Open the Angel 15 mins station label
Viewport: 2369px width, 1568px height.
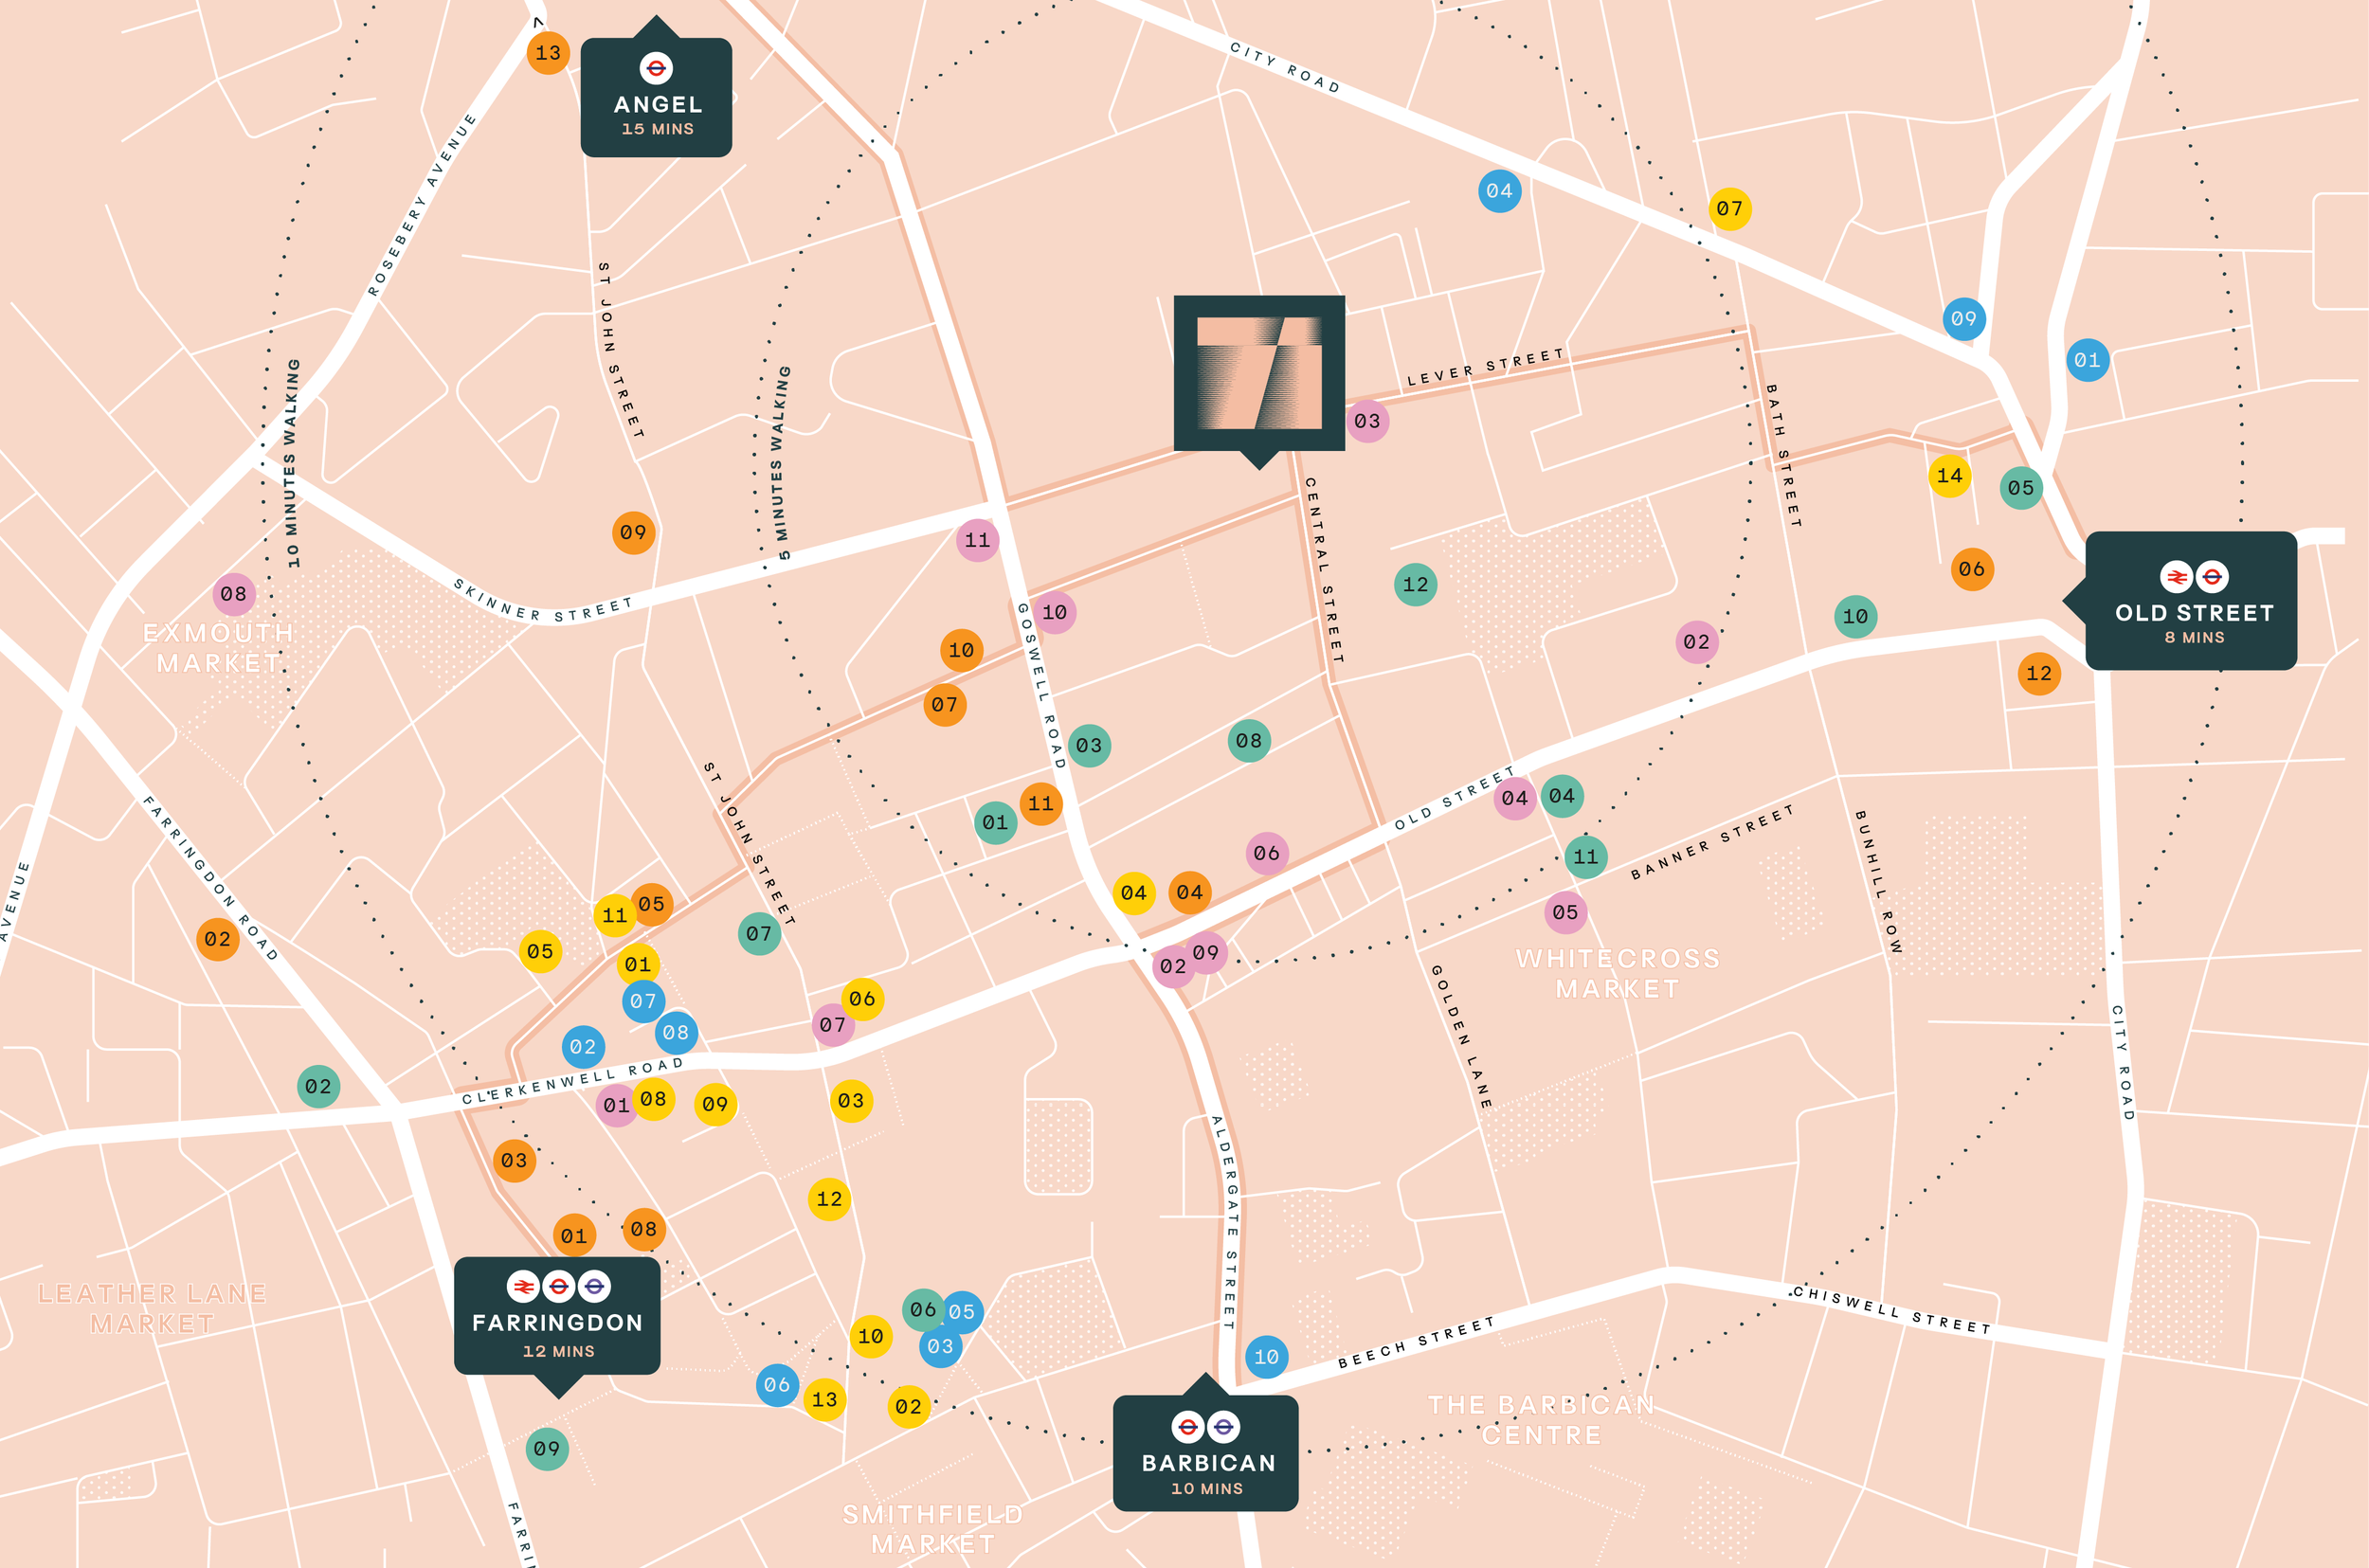coord(656,96)
